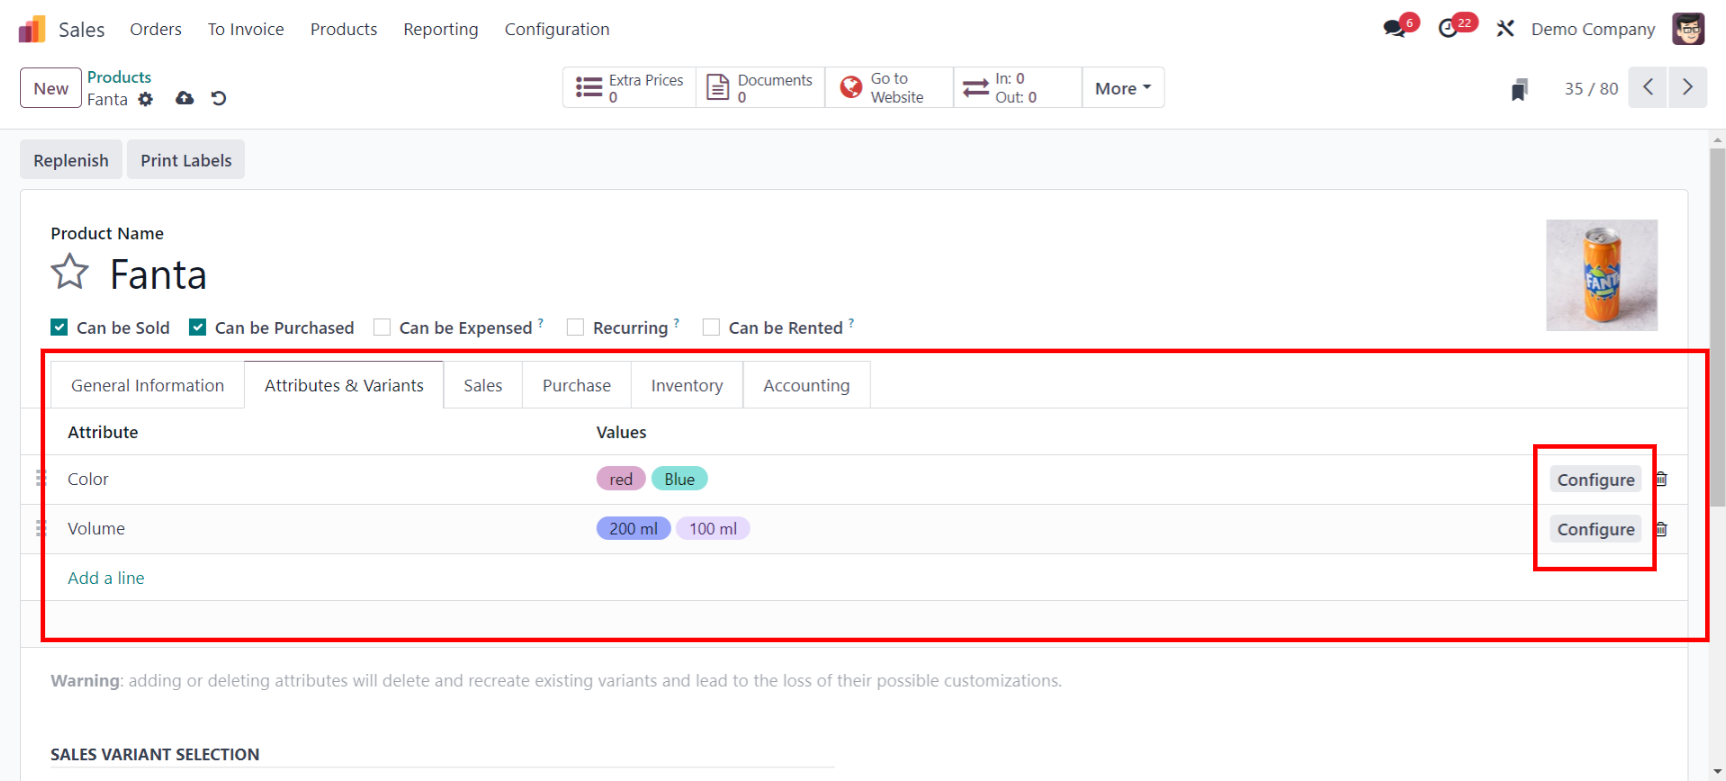
Task: Click the Recurring help question mark
Action: point(677,323)
